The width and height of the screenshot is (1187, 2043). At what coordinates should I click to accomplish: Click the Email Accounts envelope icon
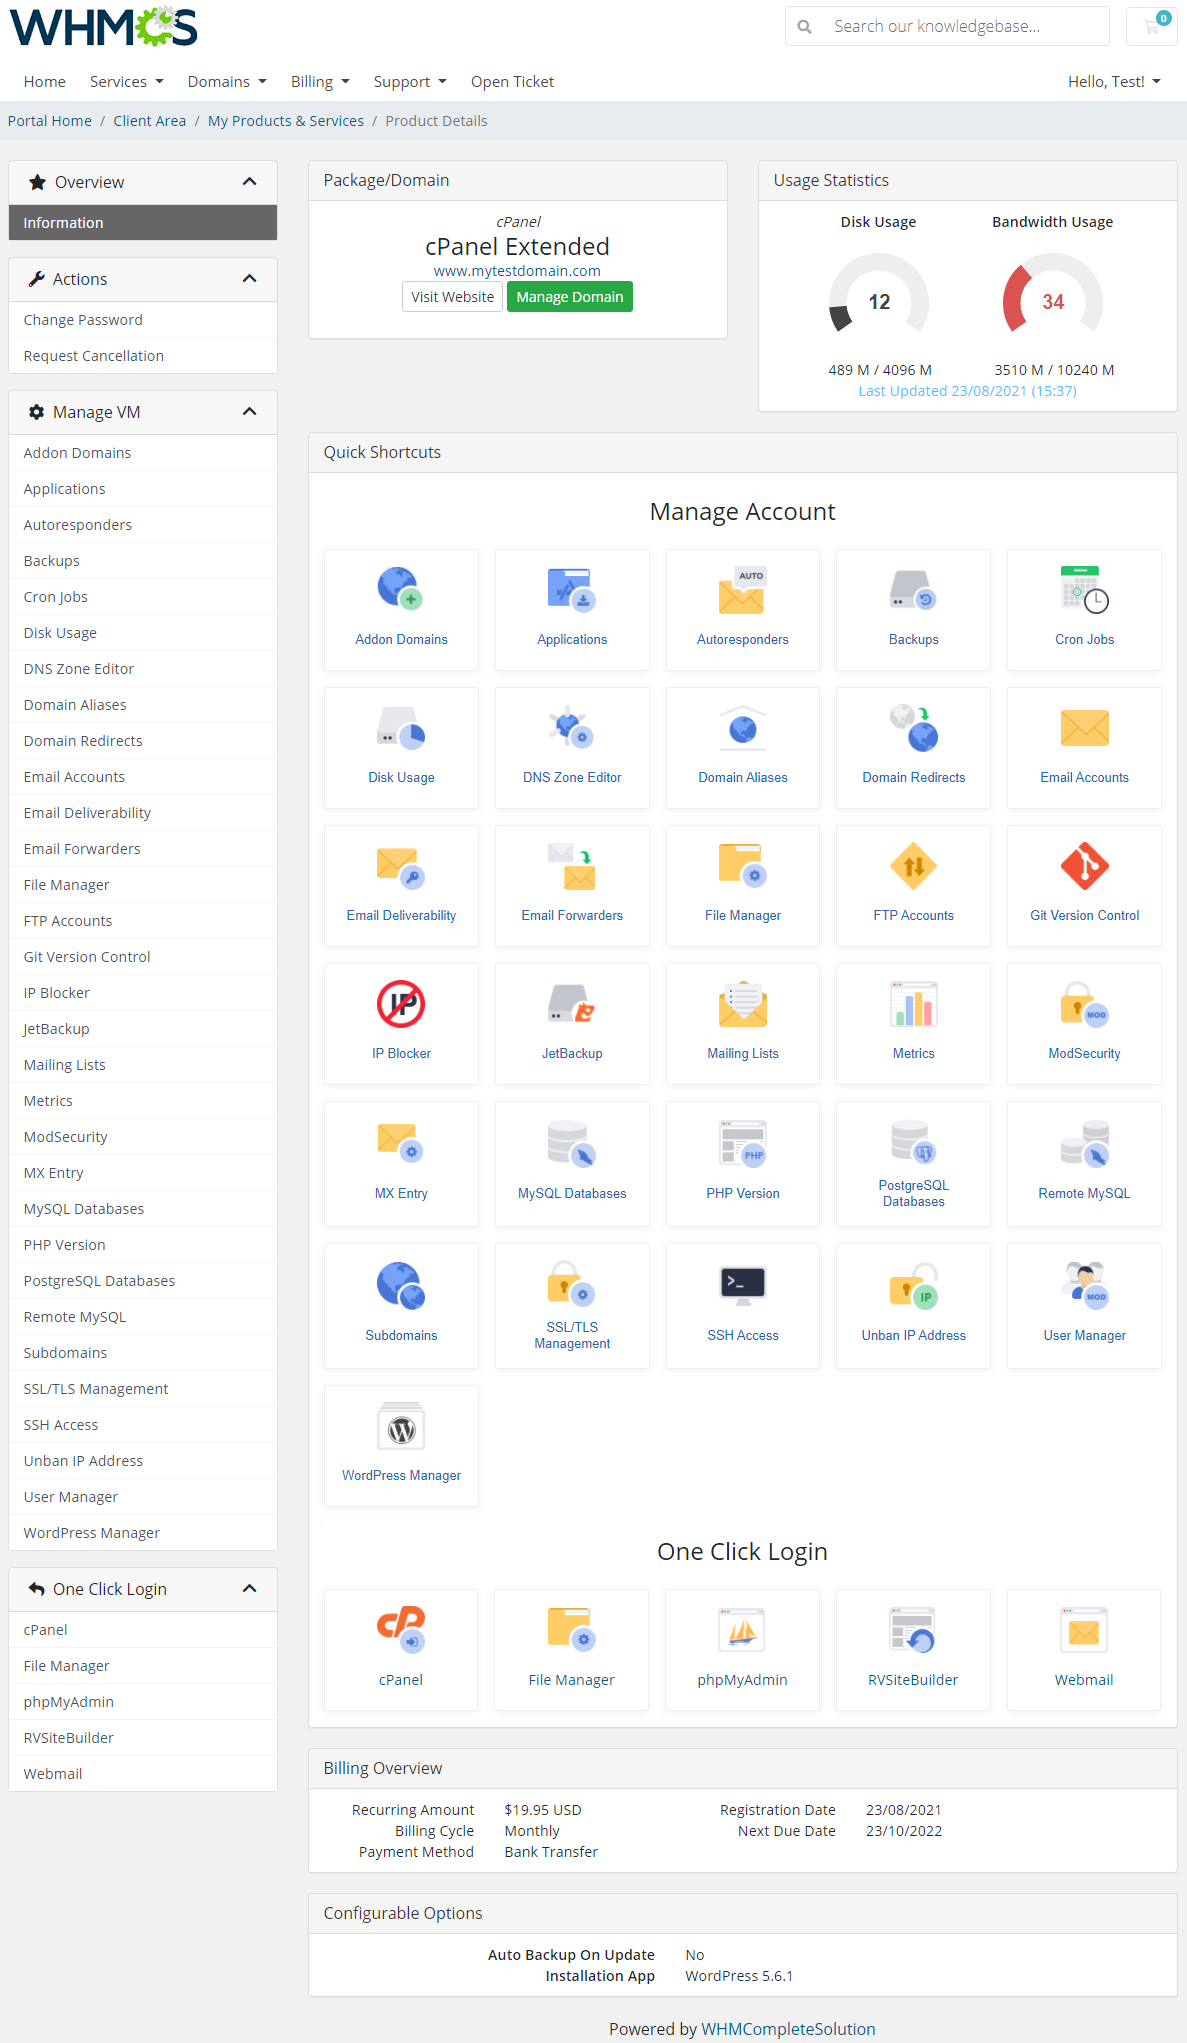(x=1084, y=727)
